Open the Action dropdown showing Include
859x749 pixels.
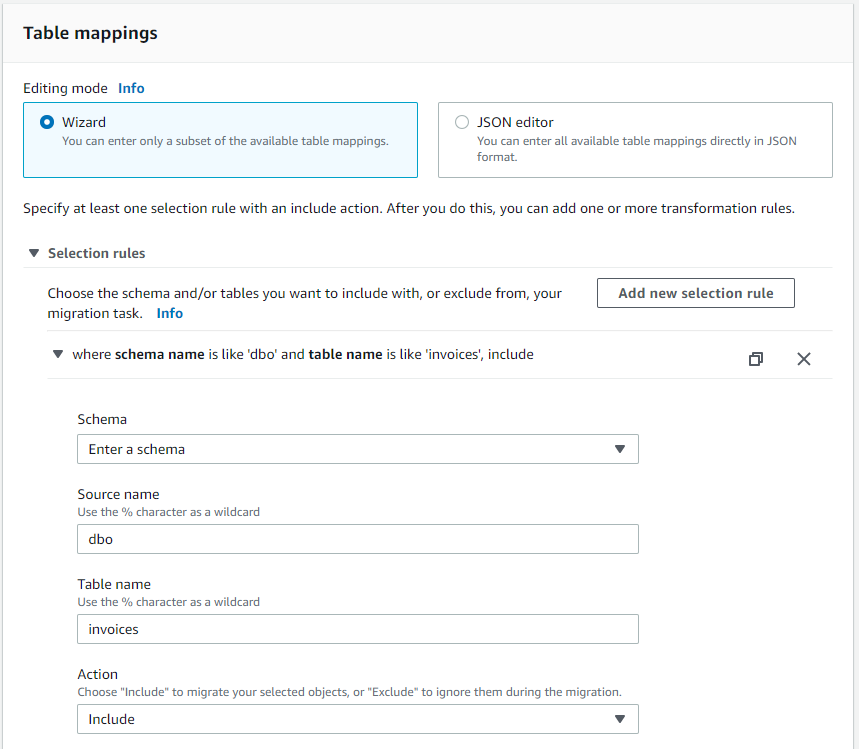(357, 719)
